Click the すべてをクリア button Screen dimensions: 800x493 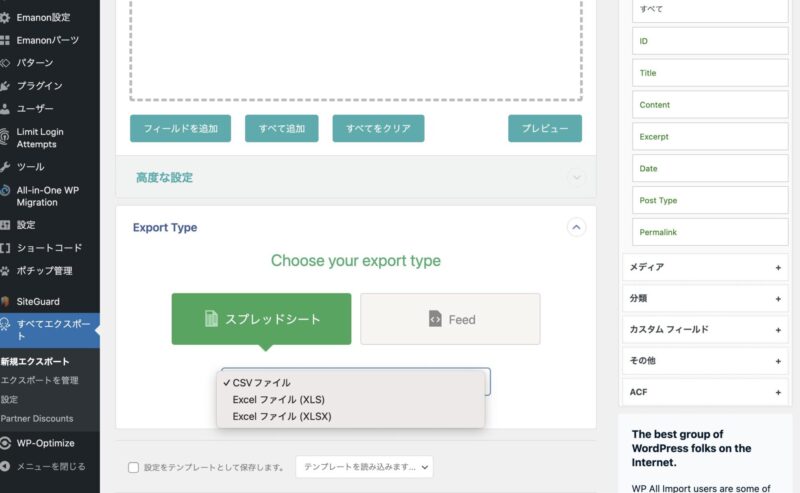pyautogui.click(x=378, y=129)
